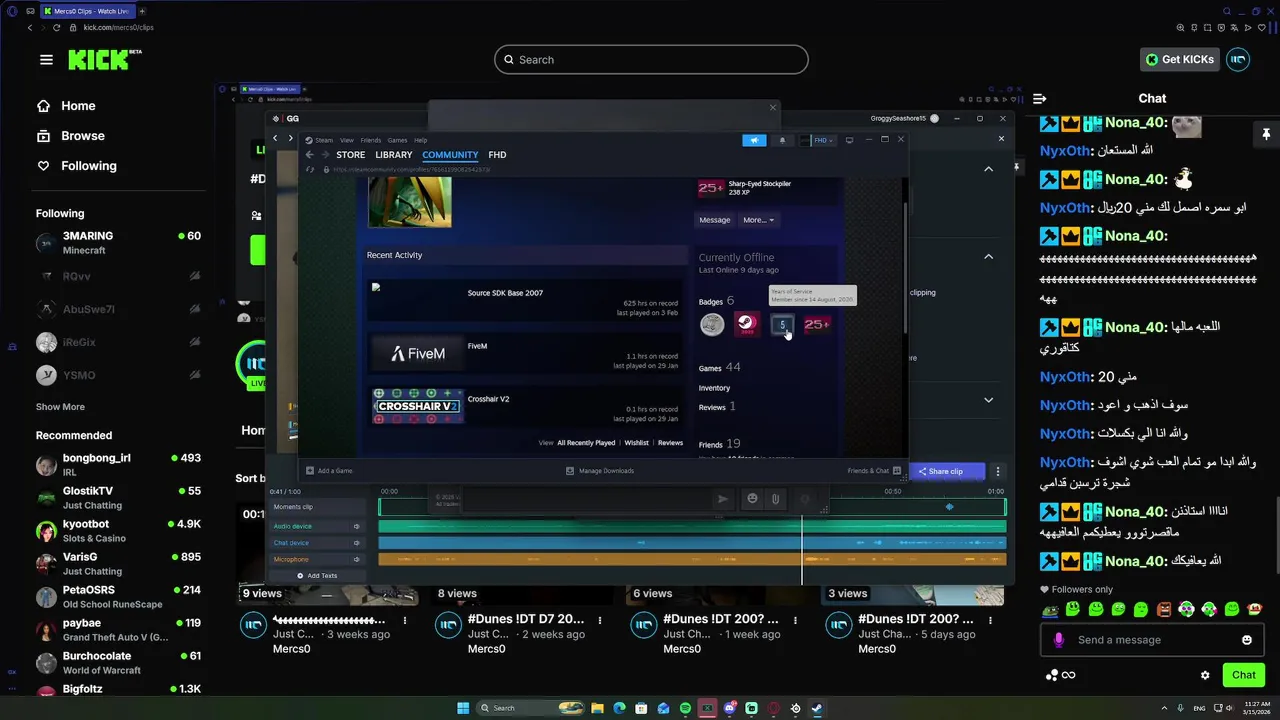Click the 25+ game collector badge
The width and height of the screenshot is (1280, 720).
pos(817,324)
